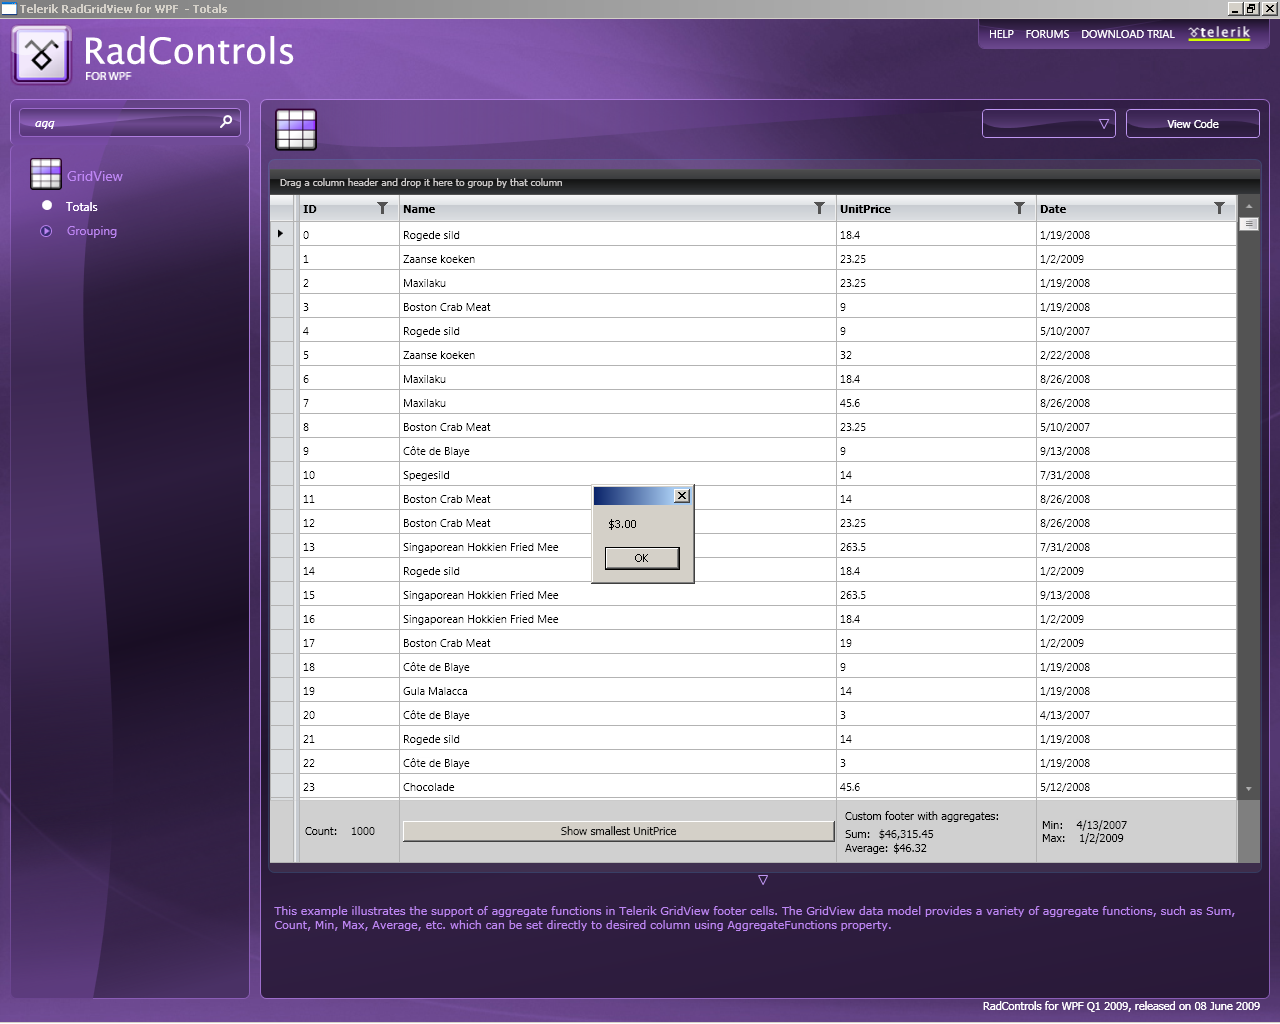
Task: Select the Gula Malacca name cell
Action: pos(618,691)
